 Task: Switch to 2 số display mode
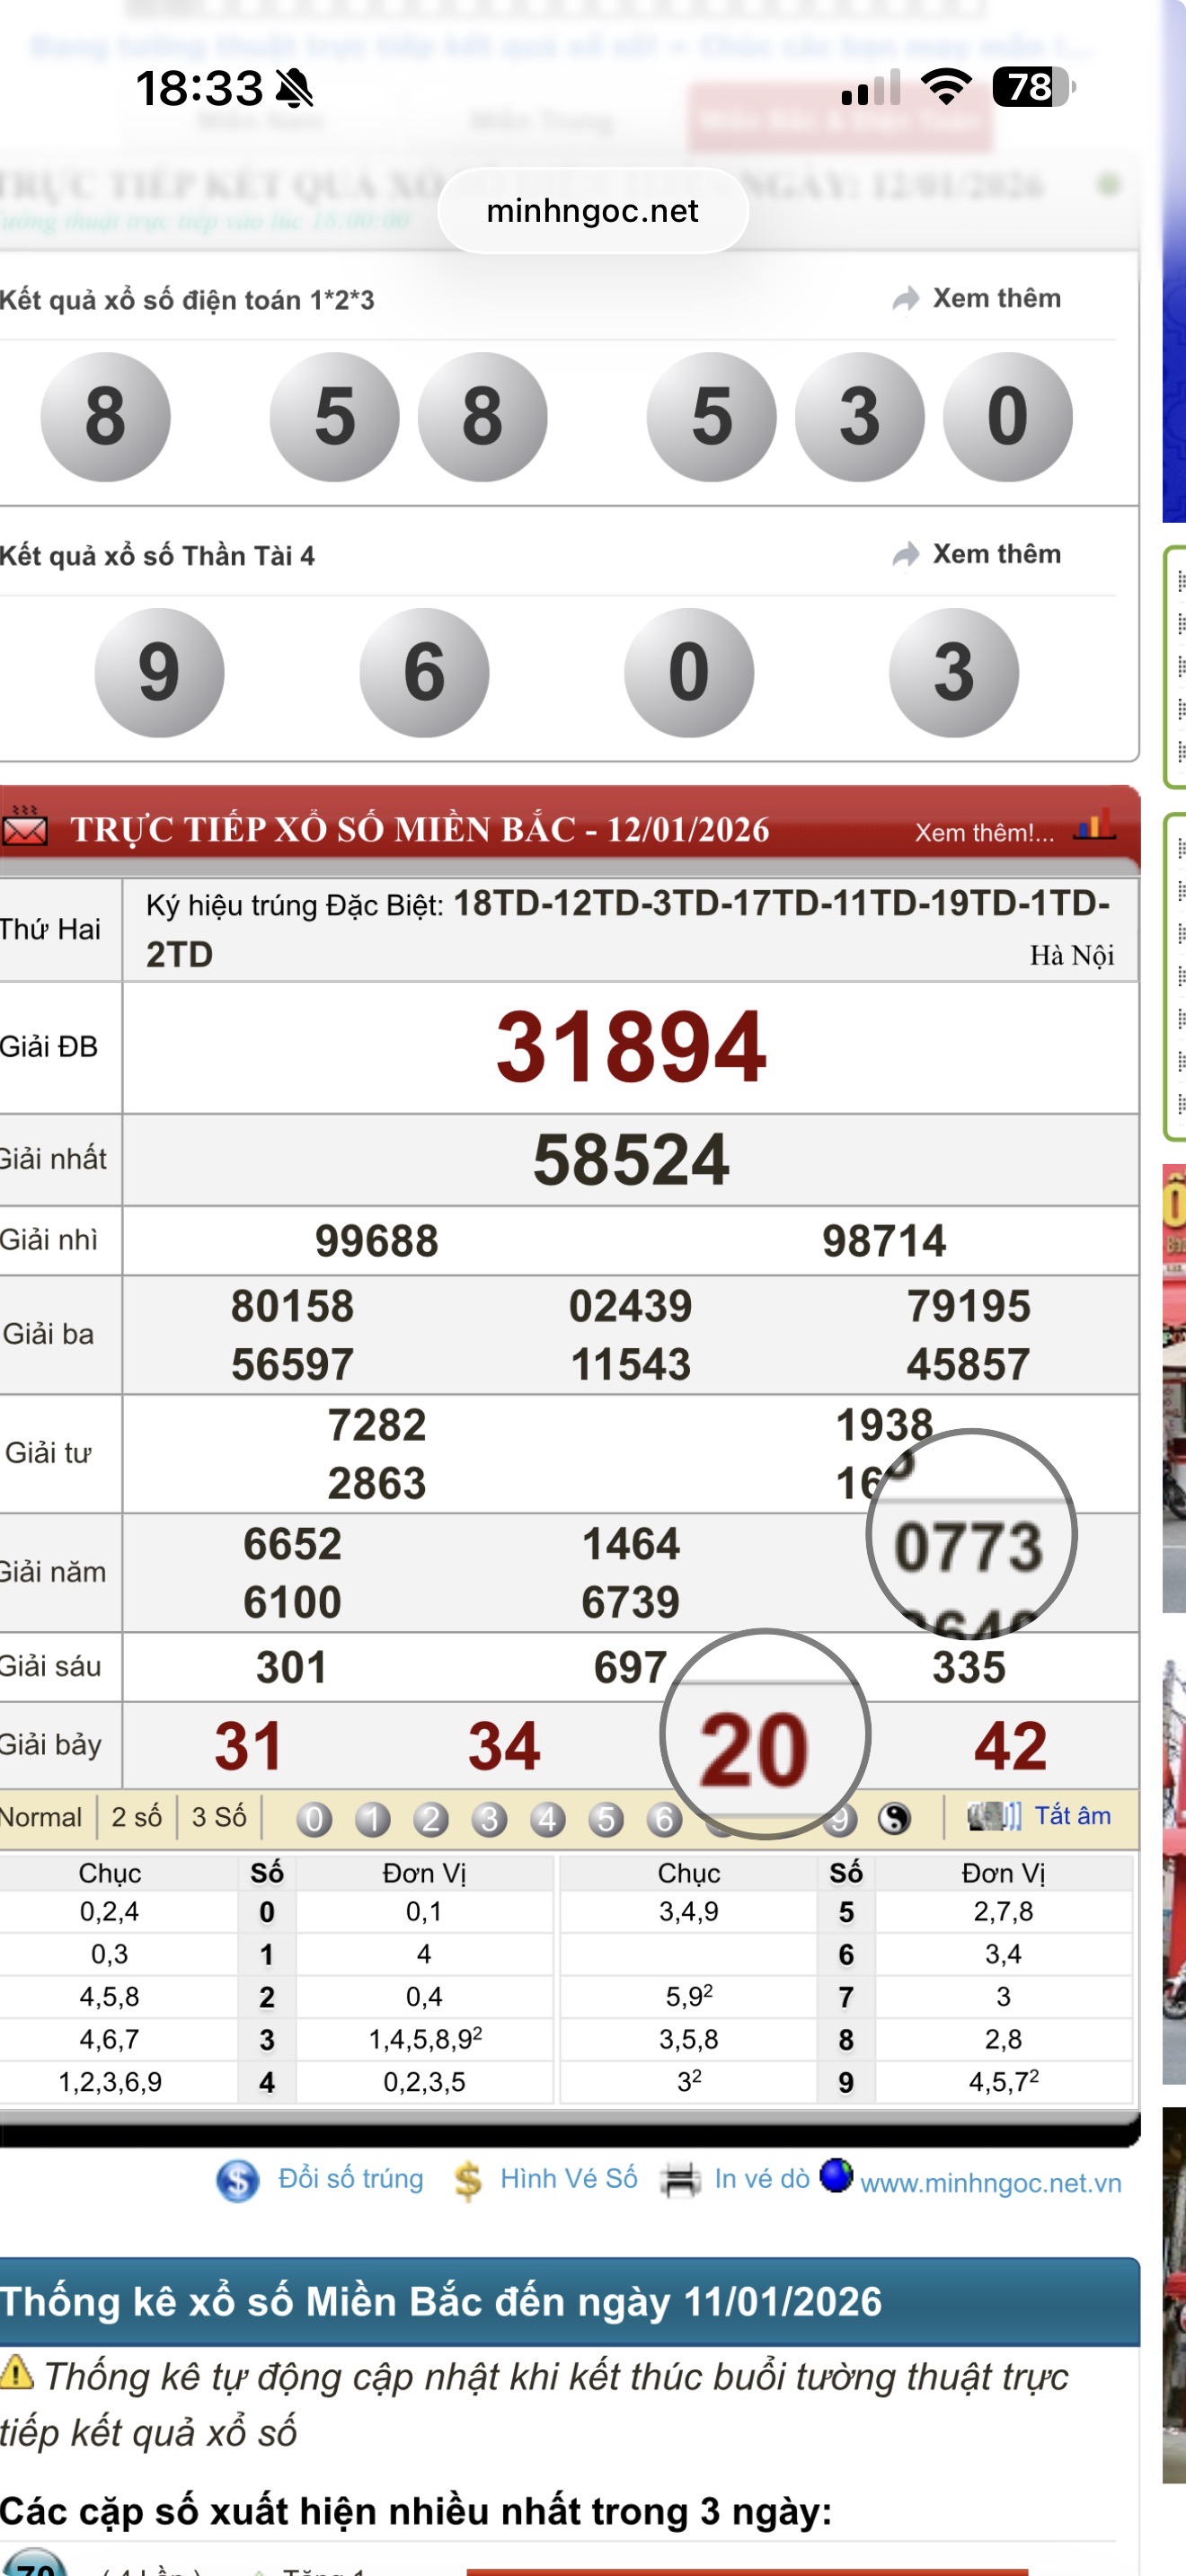(136, 1817)
